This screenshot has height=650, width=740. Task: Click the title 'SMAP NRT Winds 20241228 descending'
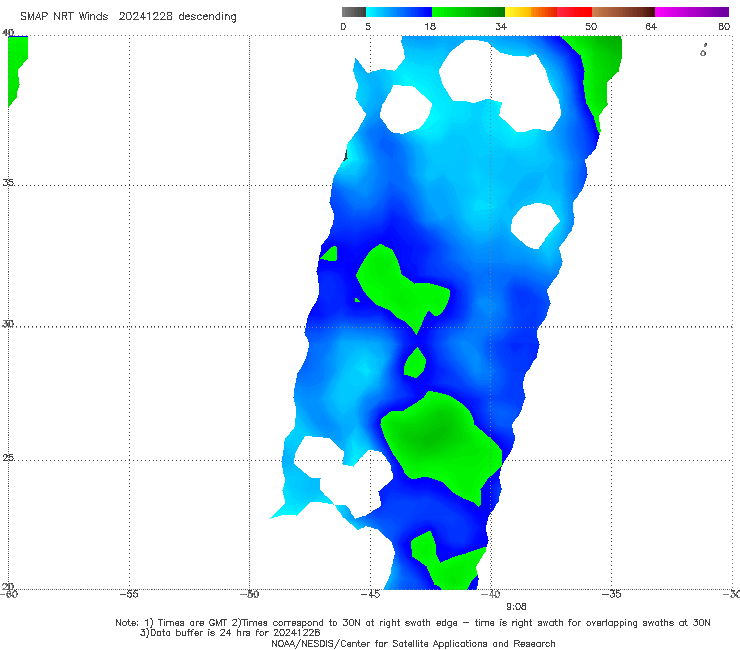coord(128,16)
